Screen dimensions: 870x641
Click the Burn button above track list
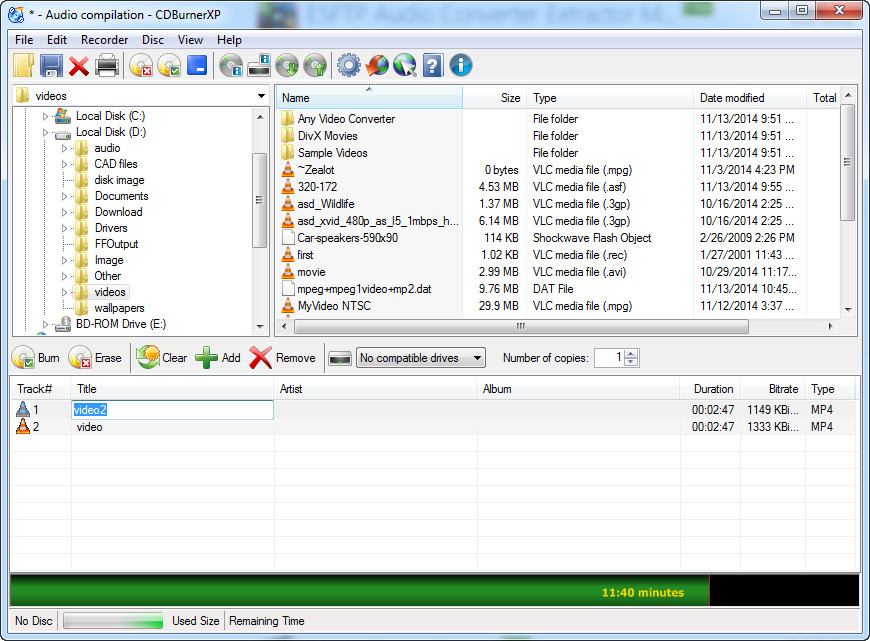36,357
